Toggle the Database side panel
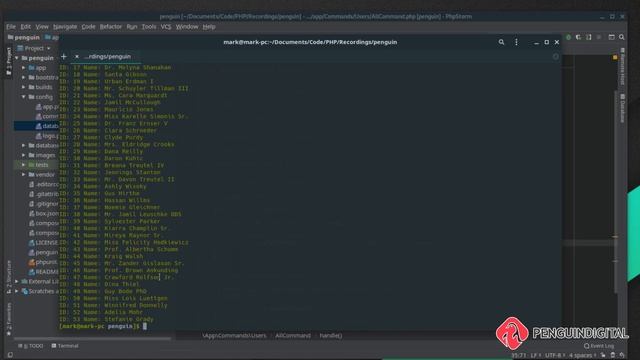The width and height of the screenshot is (640, 360). point(622,108)
